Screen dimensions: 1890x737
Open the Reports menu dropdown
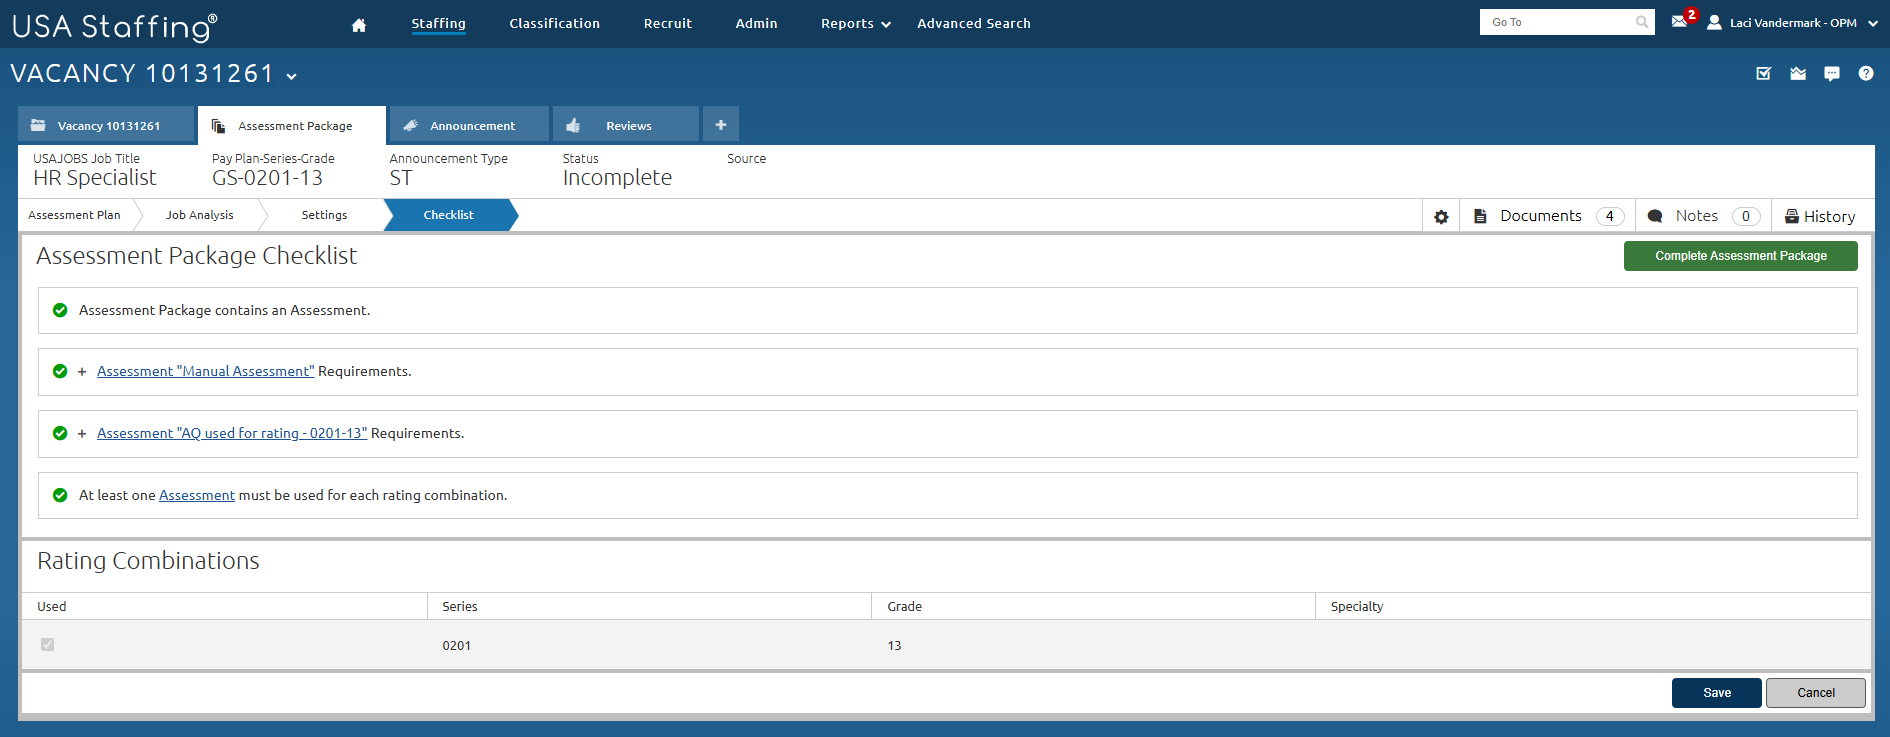[x=855, y=23]
